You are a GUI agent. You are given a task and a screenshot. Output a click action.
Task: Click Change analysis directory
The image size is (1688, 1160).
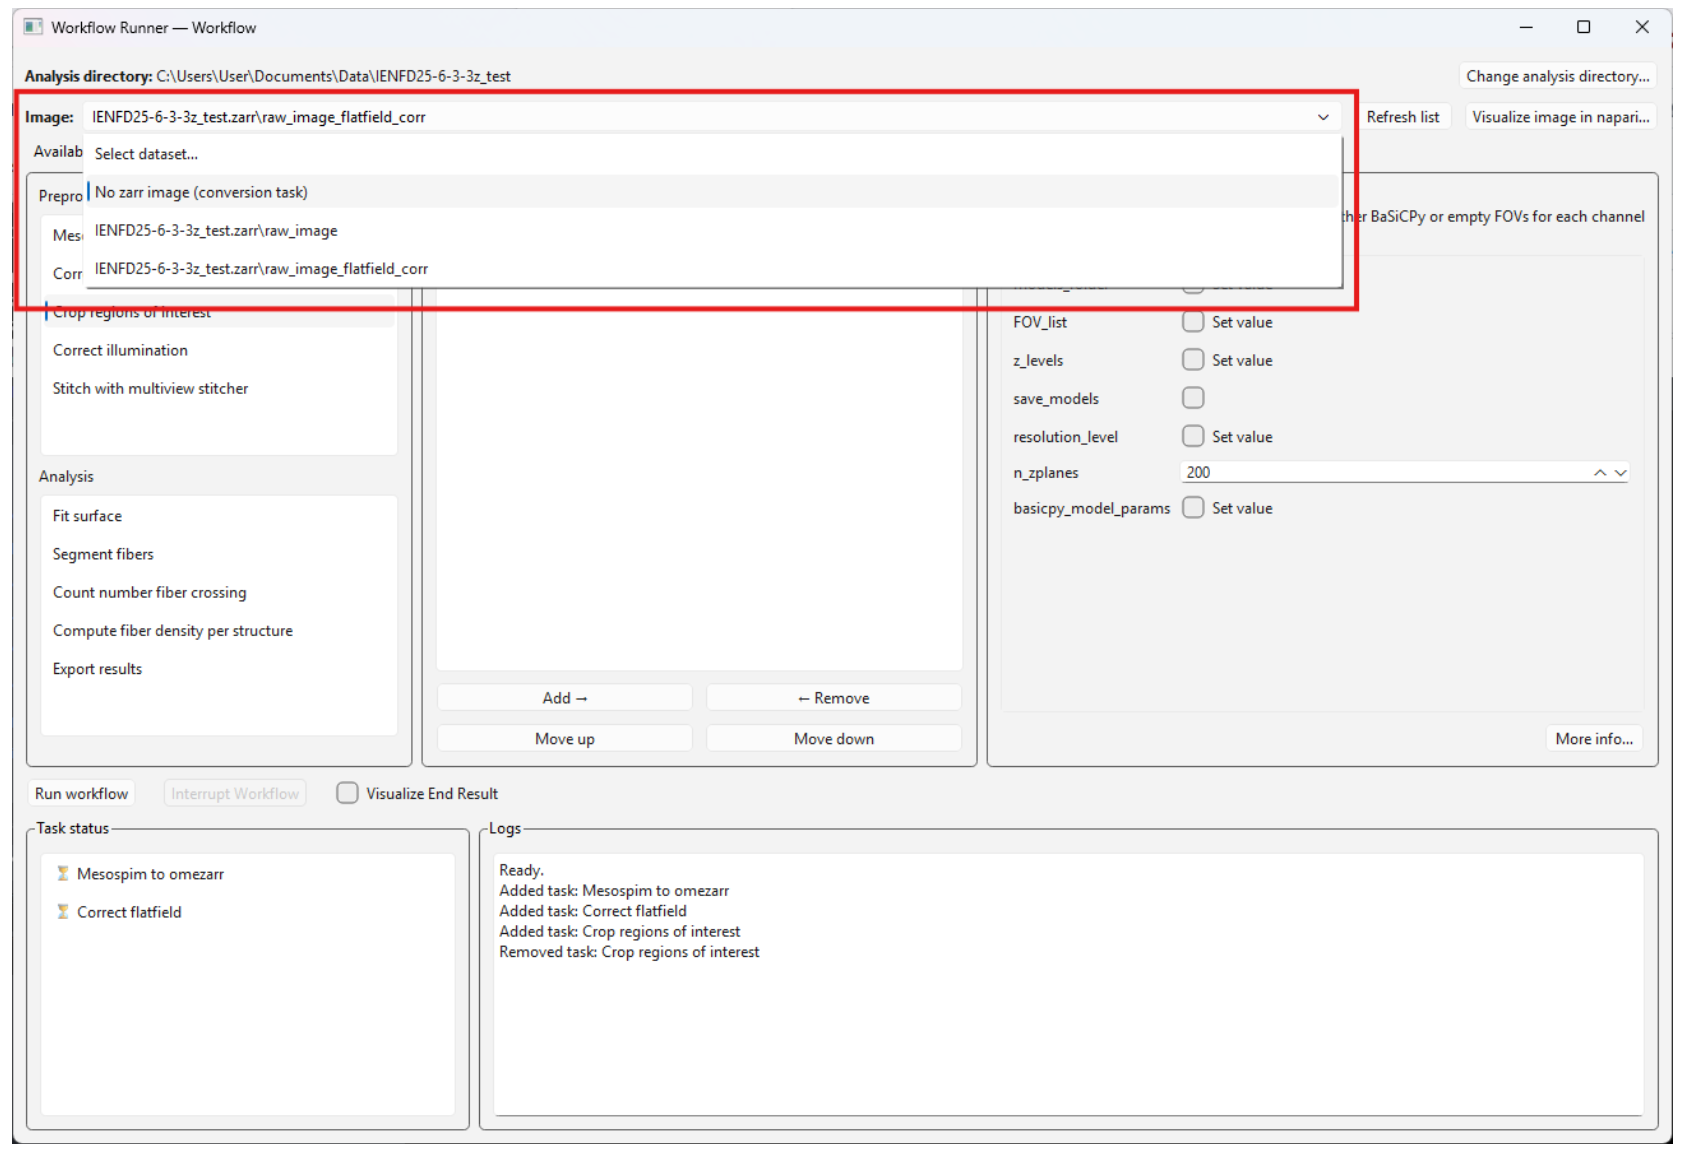click(x=1557, y=75)
